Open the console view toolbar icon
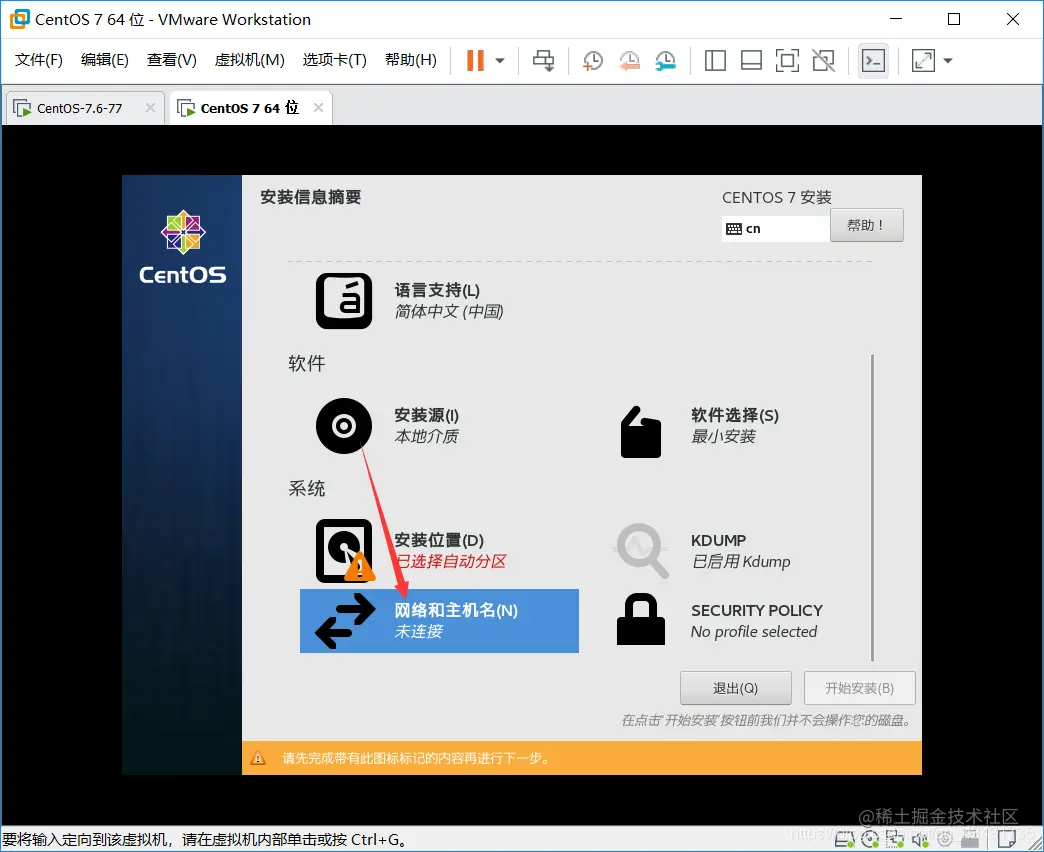This screenshot has height=852, width=1044. click(873, 61)
